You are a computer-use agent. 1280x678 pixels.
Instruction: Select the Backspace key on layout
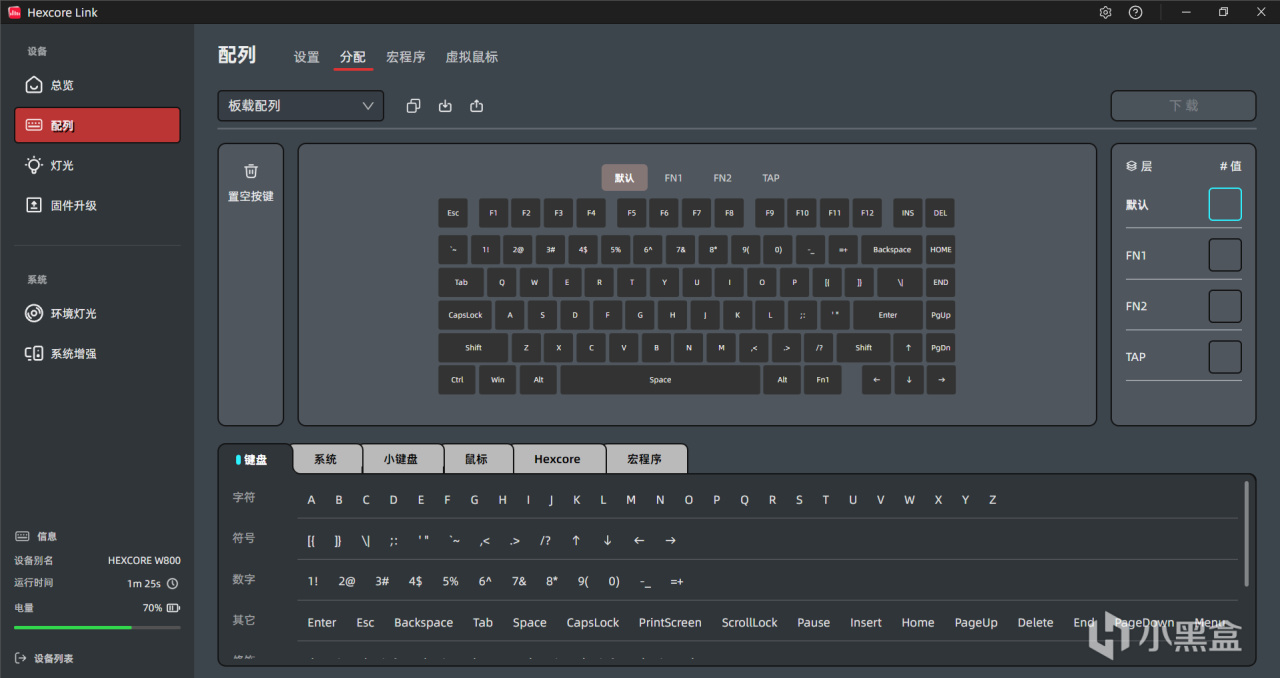[x=892, y=250]
